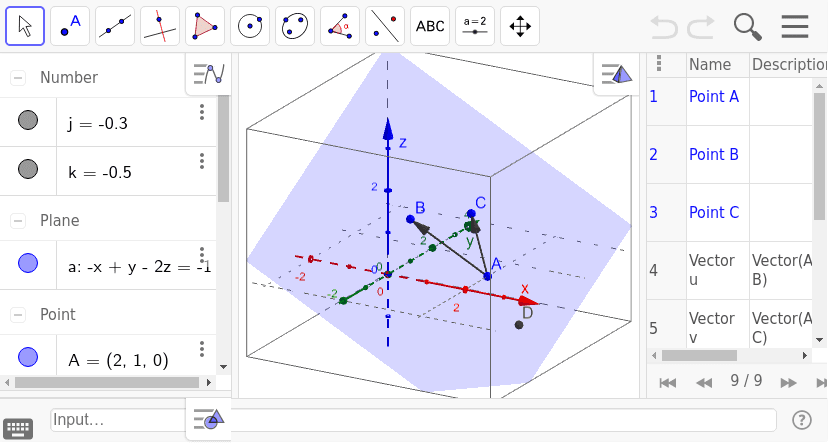Open more options for k = -0.5
This screenshot has width=829, height=443.
pos(201,161)
